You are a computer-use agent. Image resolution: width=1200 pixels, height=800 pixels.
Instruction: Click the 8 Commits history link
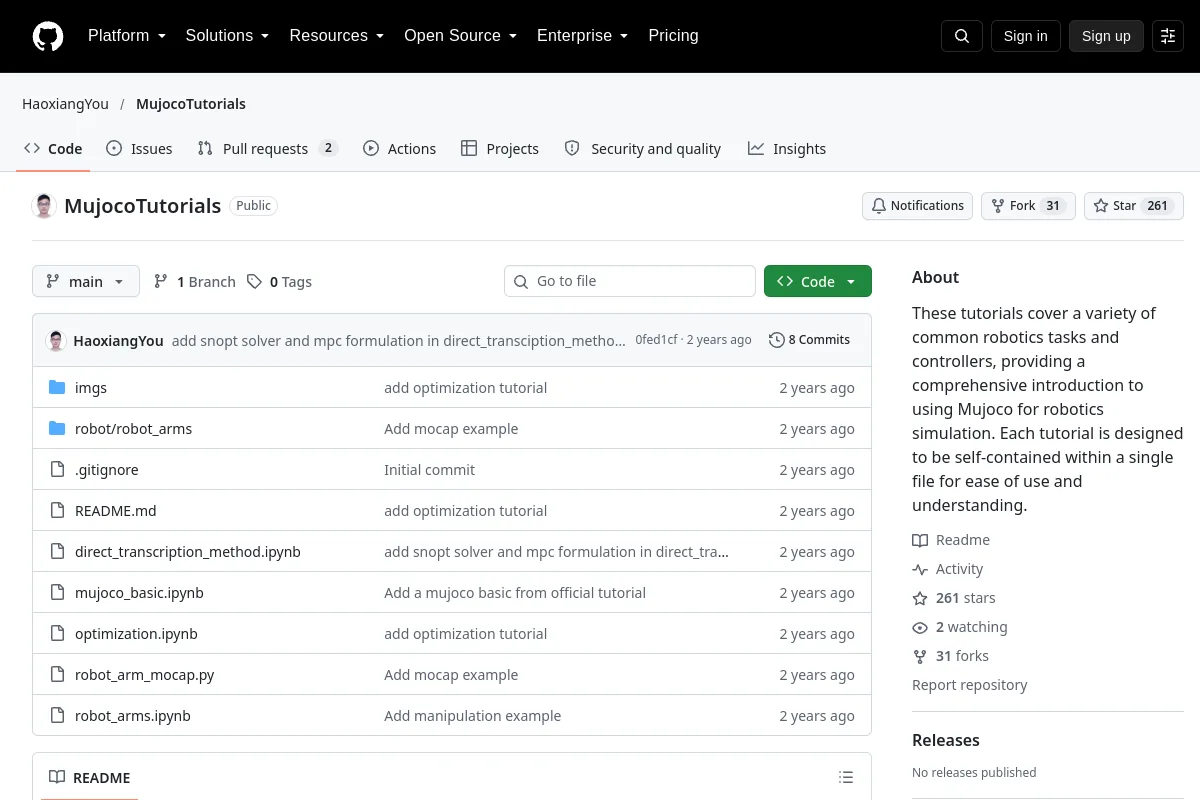tap(810, 340)
